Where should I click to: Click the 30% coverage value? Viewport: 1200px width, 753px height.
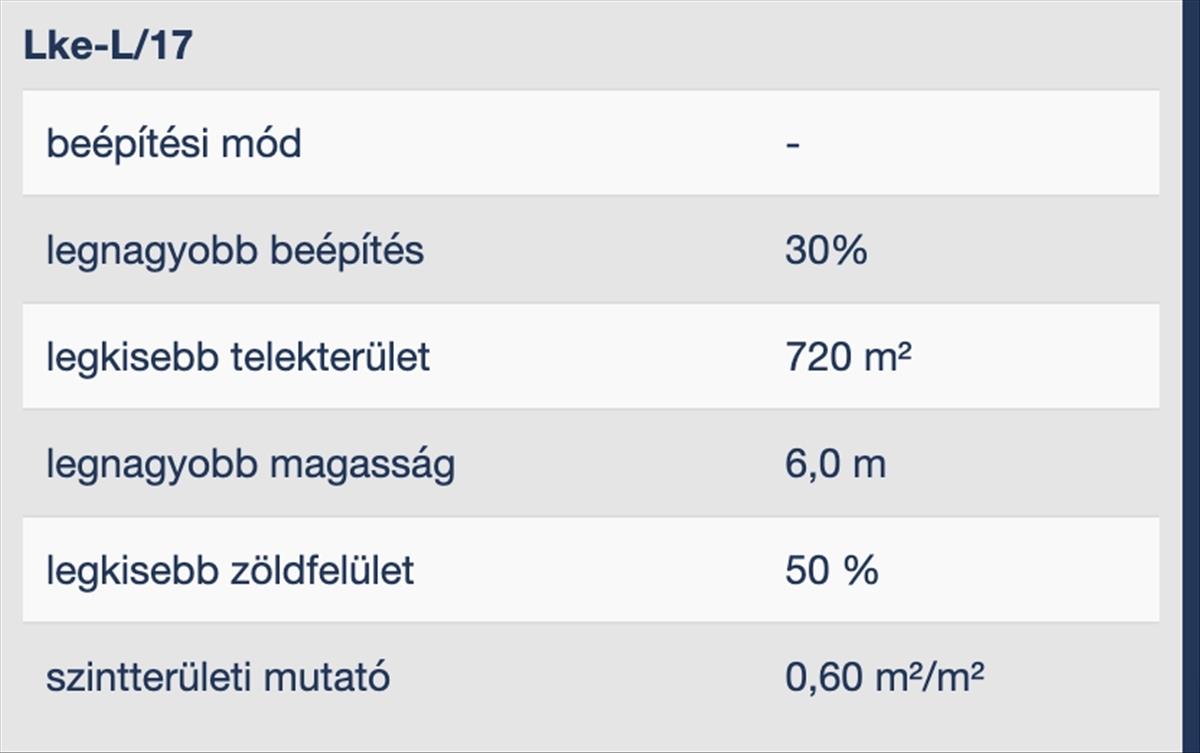coord(825,250)
